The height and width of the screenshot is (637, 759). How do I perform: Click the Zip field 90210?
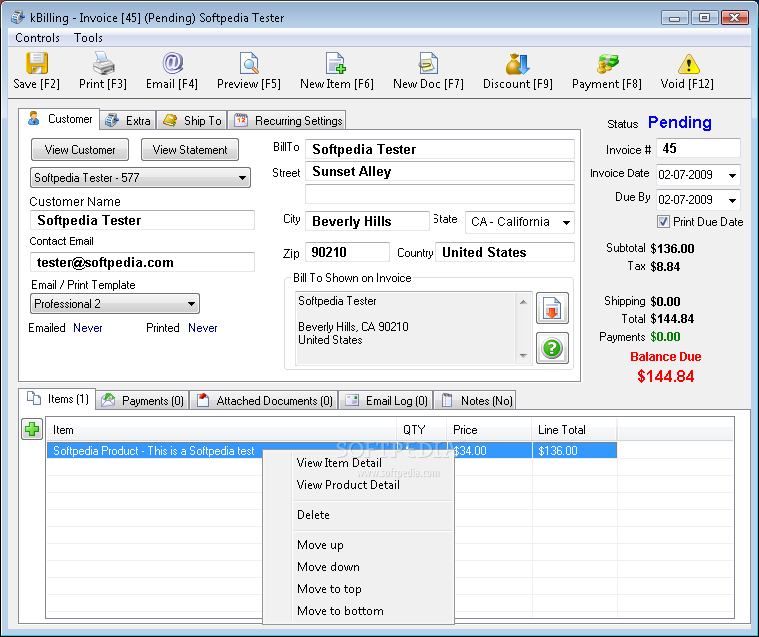click(x=347, y=252)
